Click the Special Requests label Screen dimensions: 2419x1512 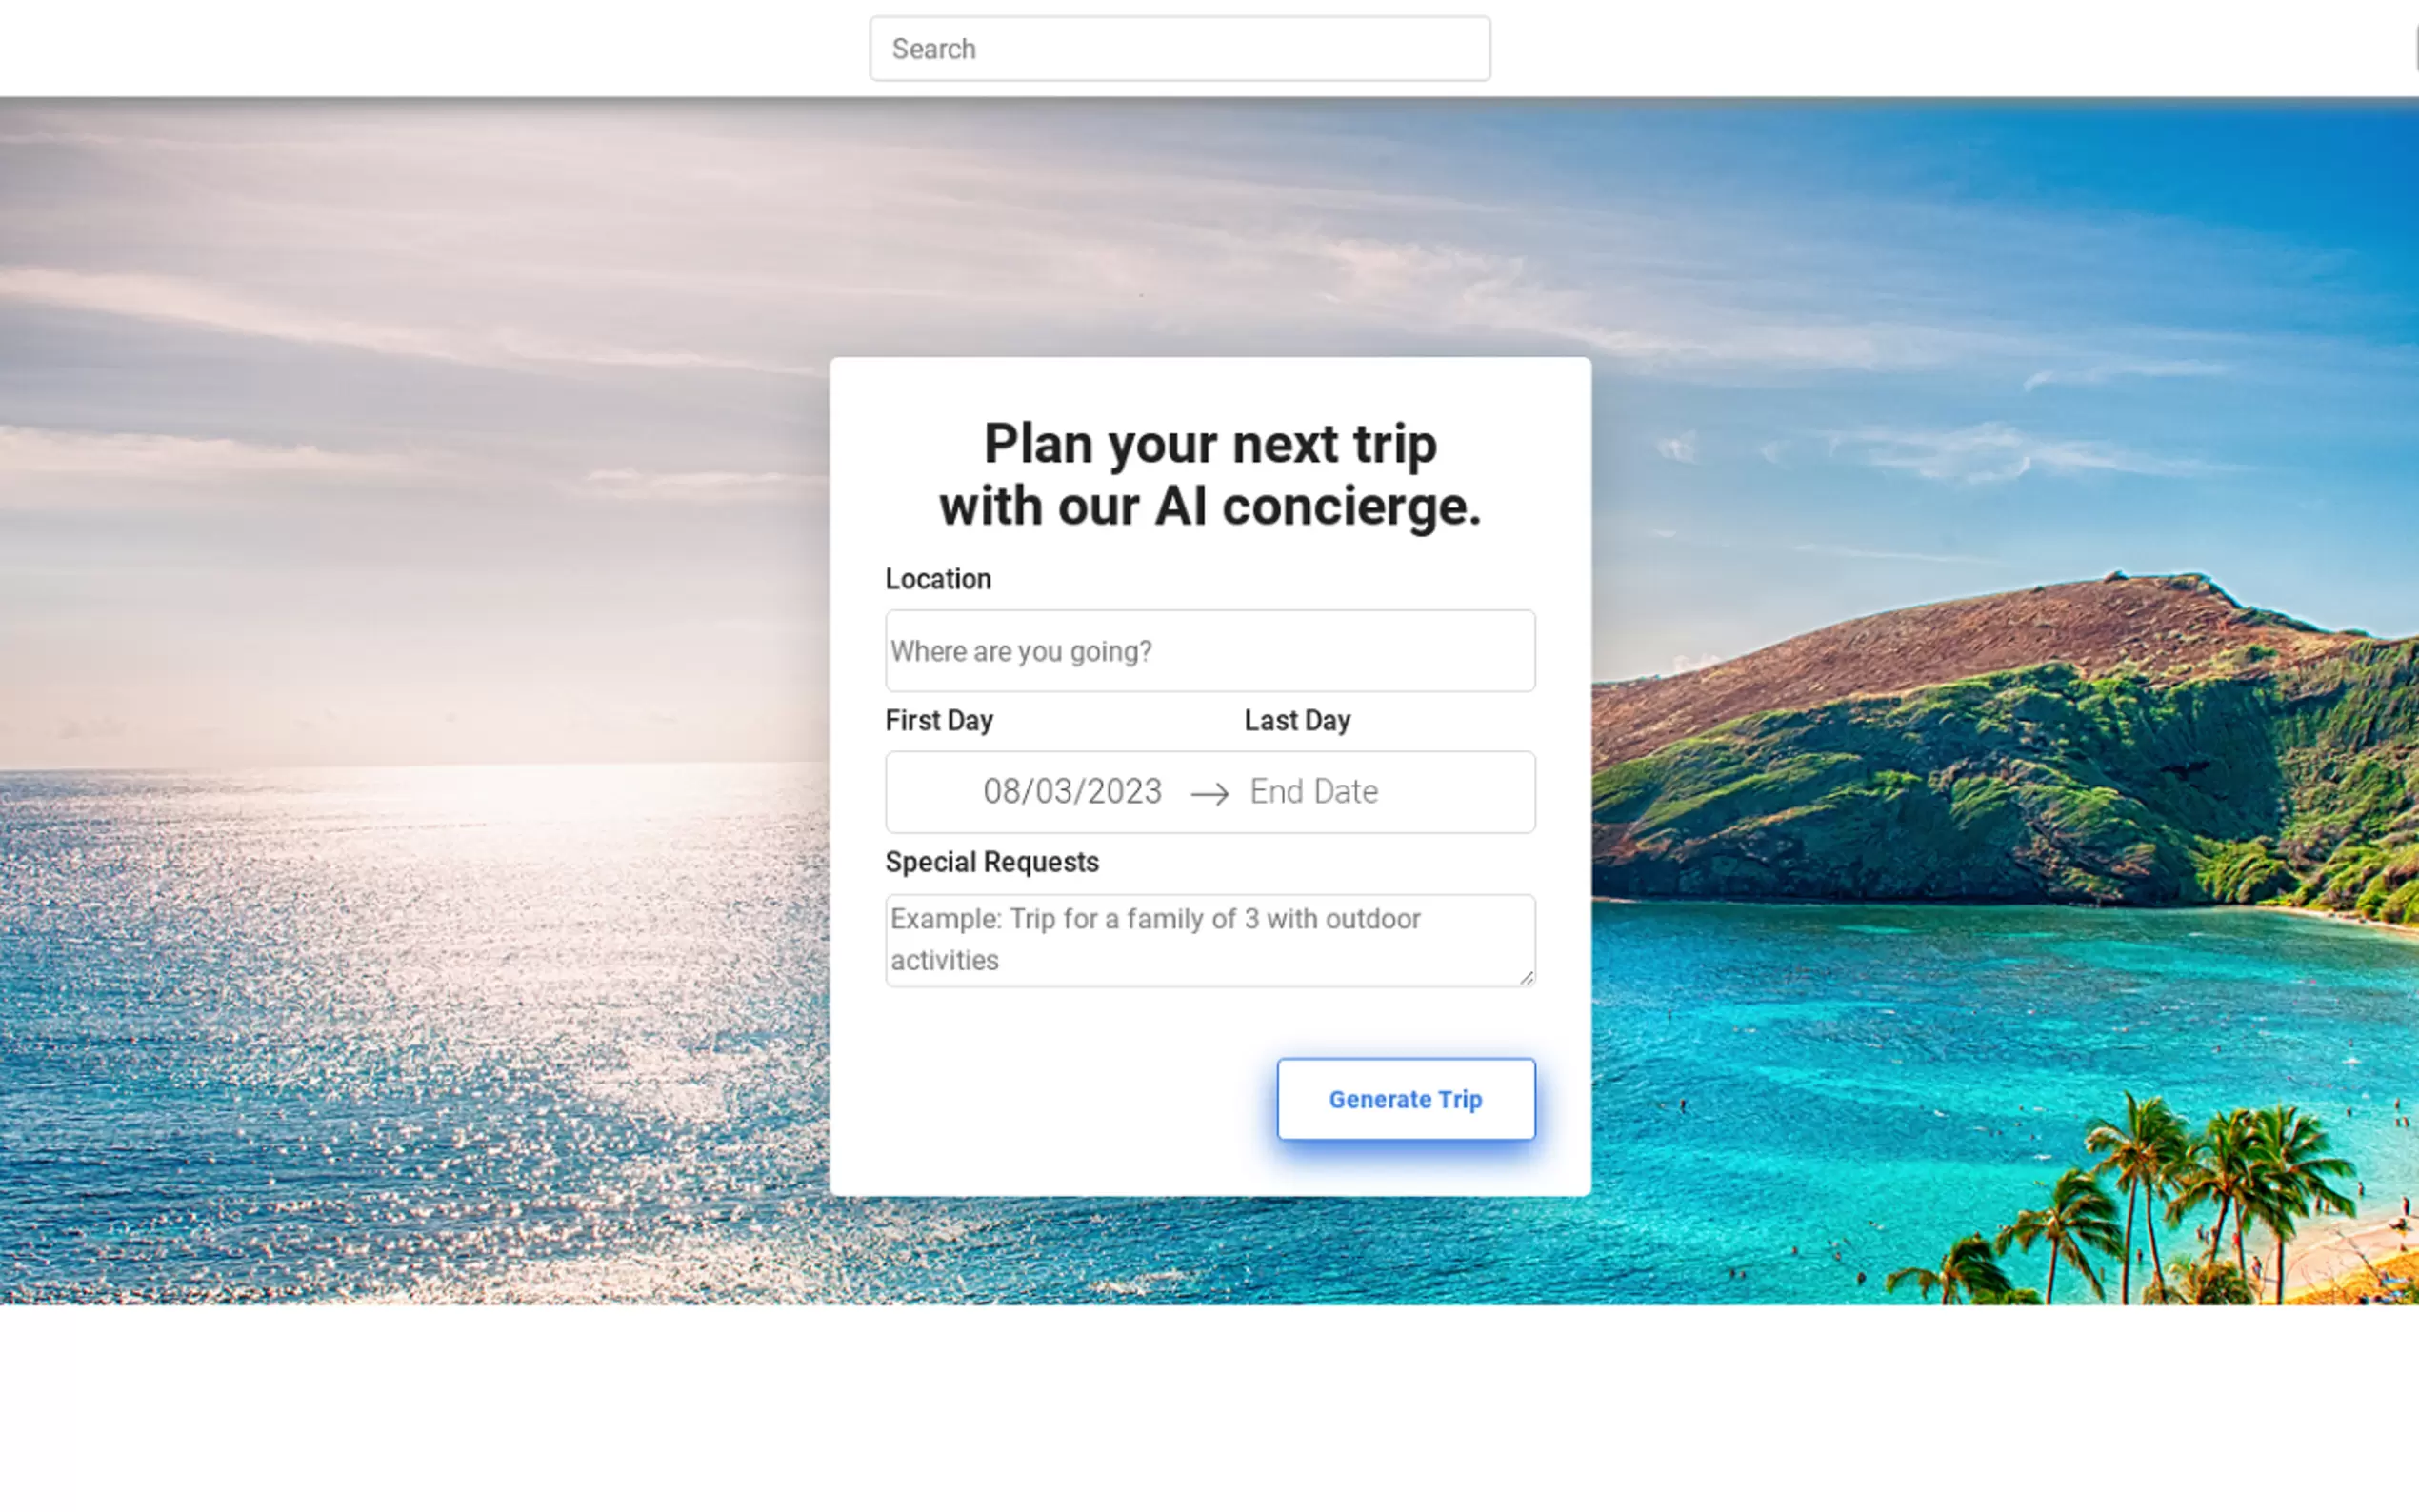[991, 862]
